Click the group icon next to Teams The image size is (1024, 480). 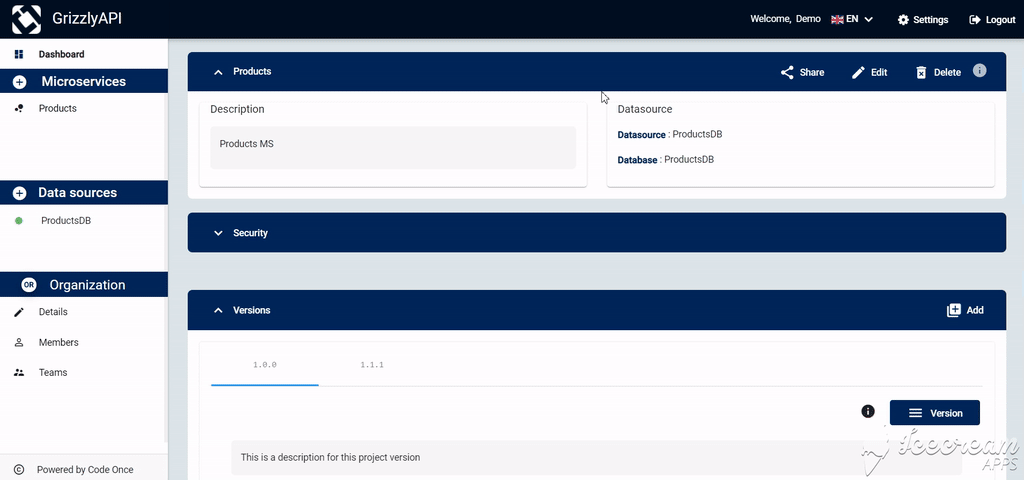(x=19, y=372)
